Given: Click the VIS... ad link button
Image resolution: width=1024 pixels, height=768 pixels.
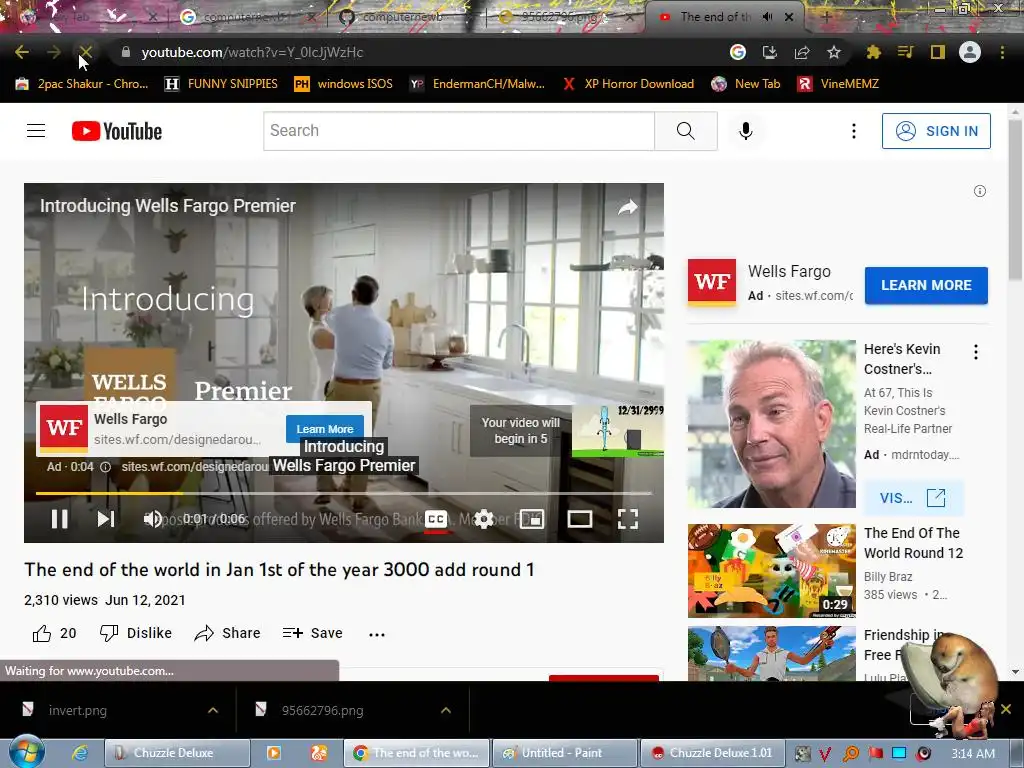Looking at the screenshot, I should 912,498.
